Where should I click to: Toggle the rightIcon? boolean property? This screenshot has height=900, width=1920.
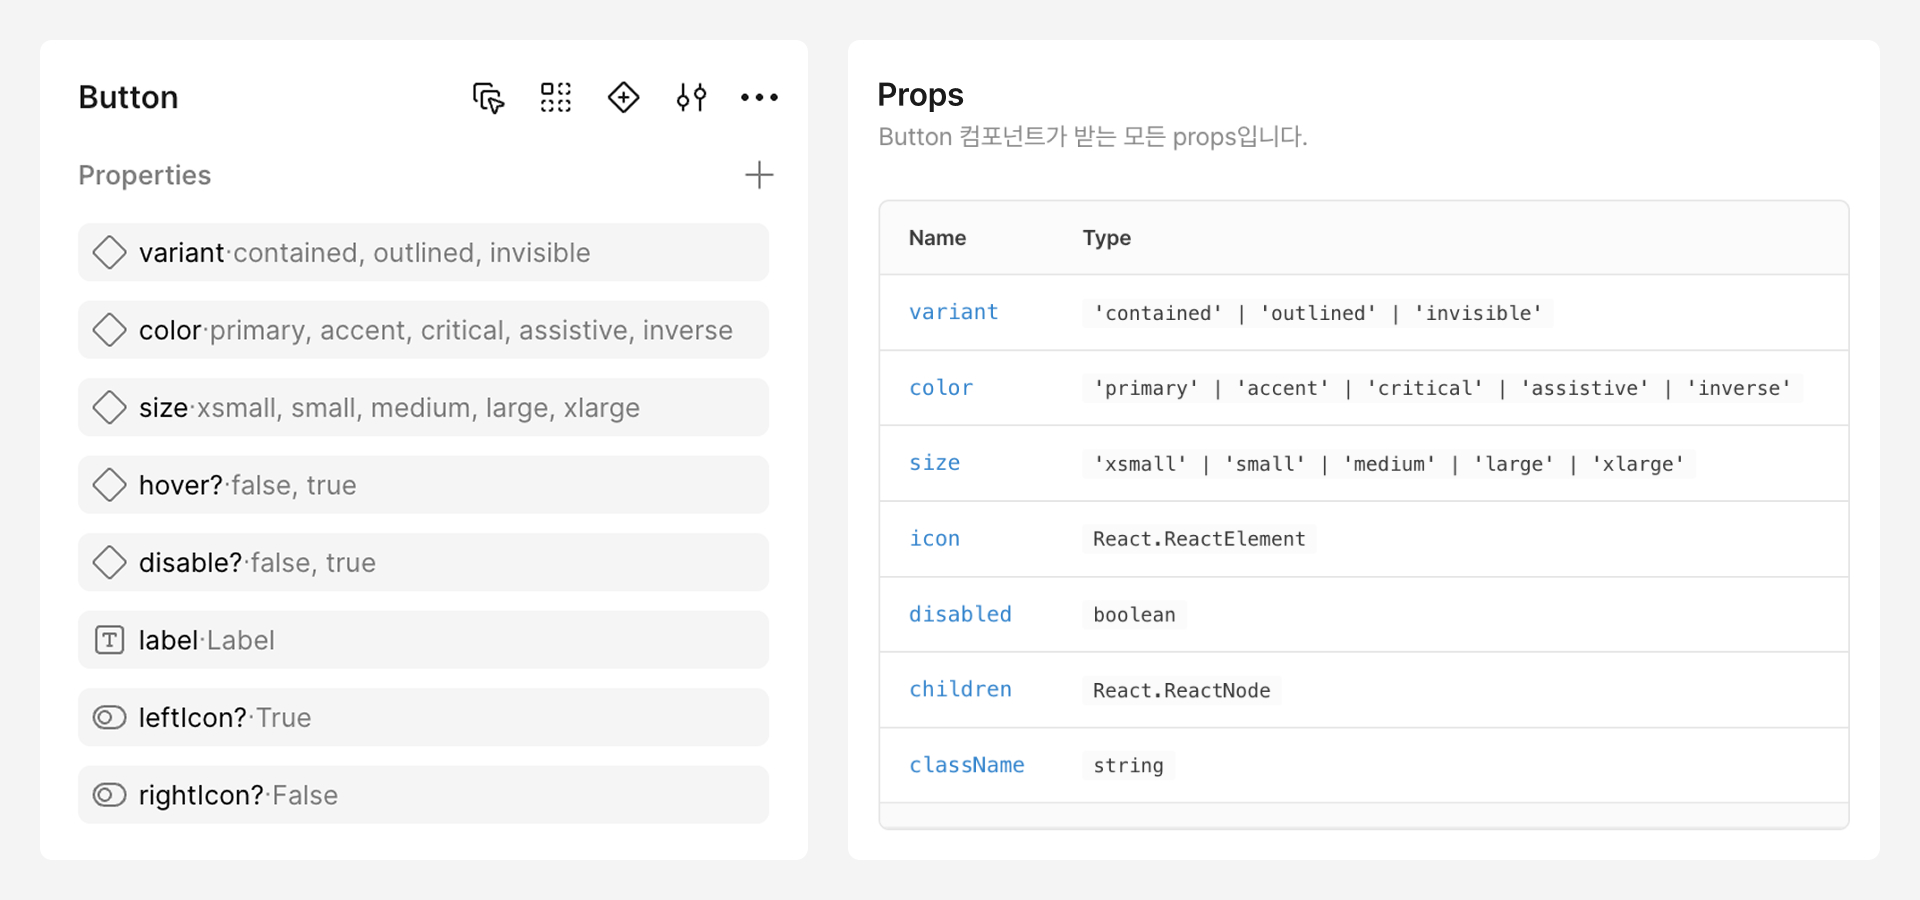click(424, 795)
